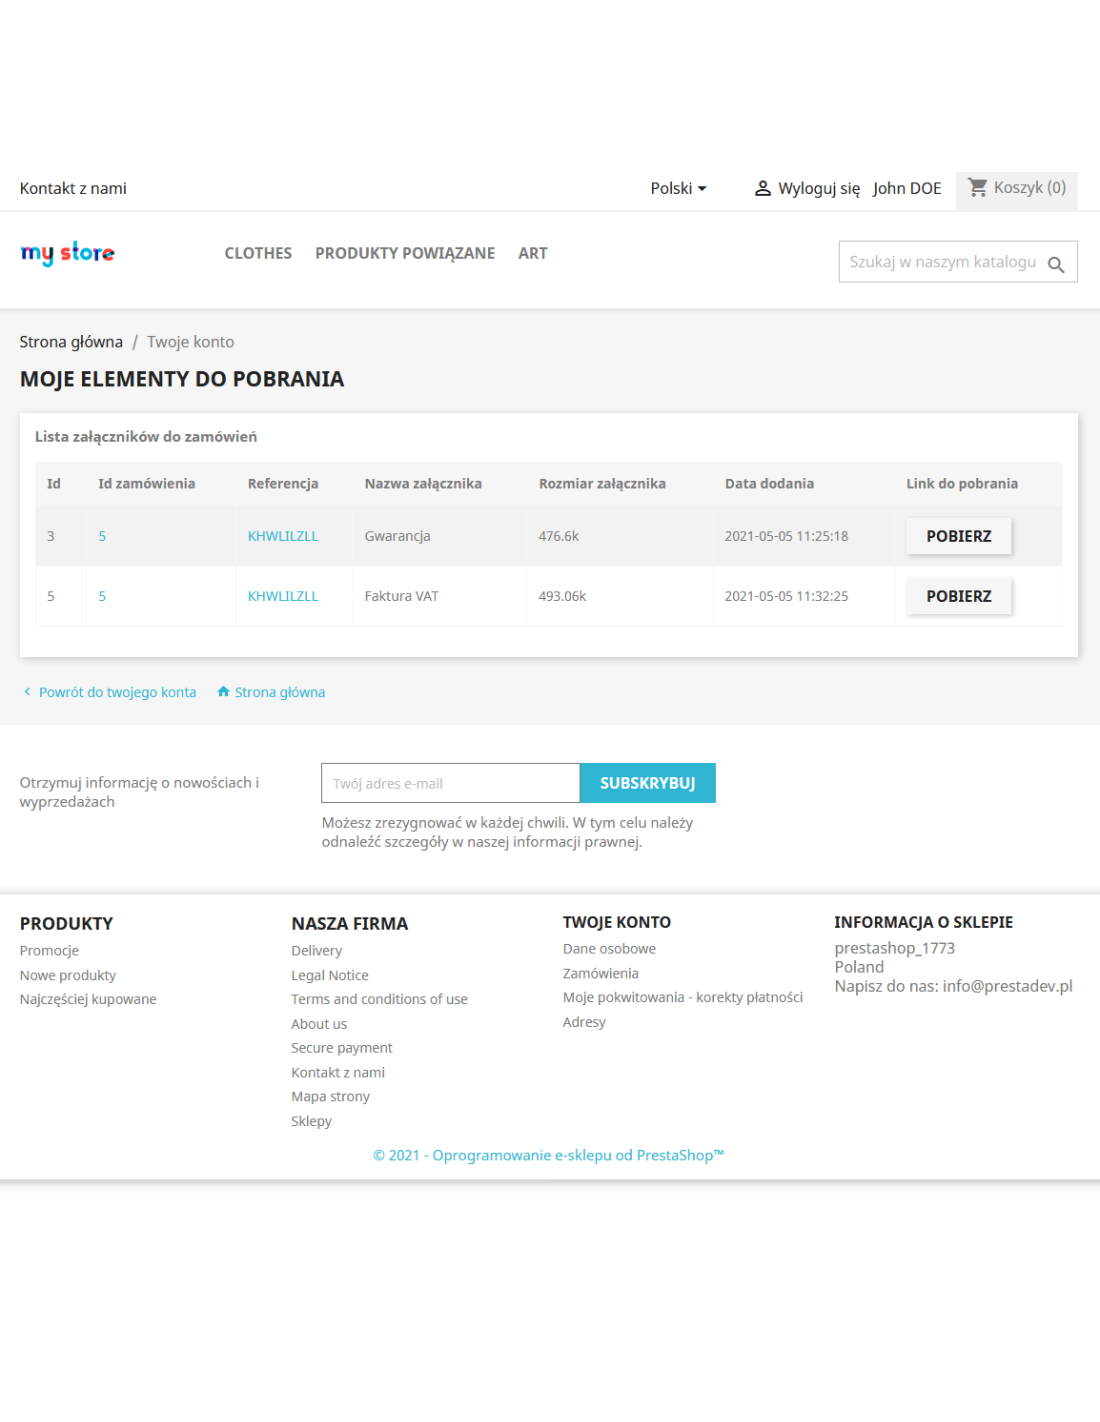Screen dimensions: 1100x1422
Task: Click the TWOJE KONTO footer heading
Action: pos(617,922)
